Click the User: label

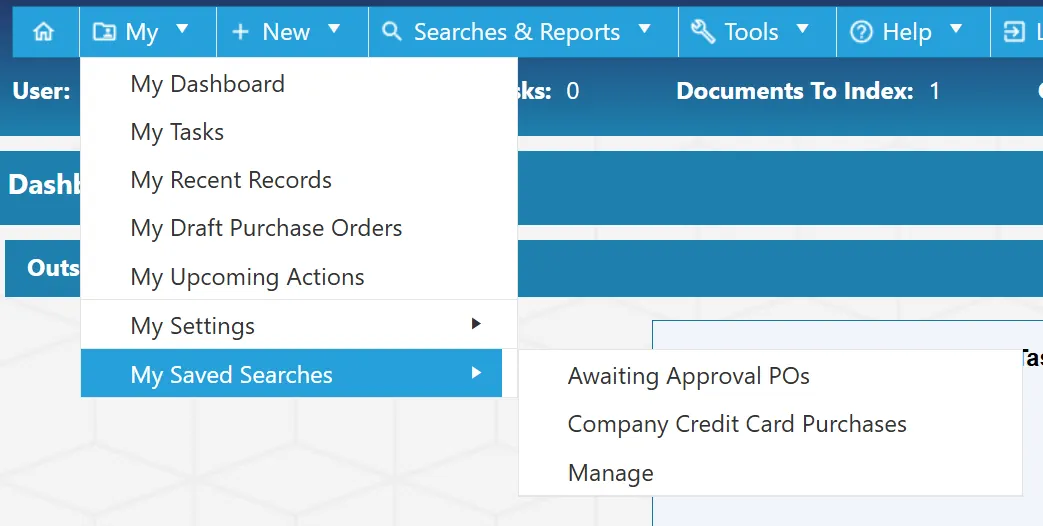(x=41, y=90)
